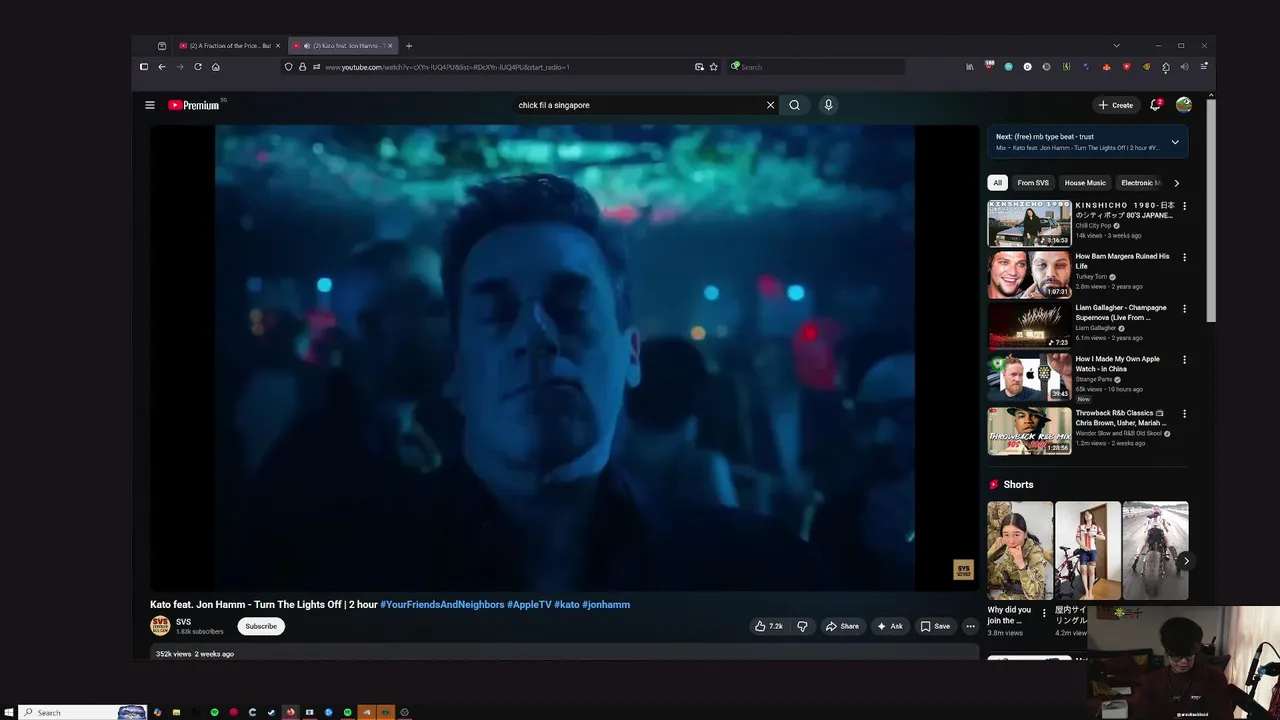Open more actions ellipsis below the video
The width and height of the screenshot is (1280, 720).
(x=970, y=626)
